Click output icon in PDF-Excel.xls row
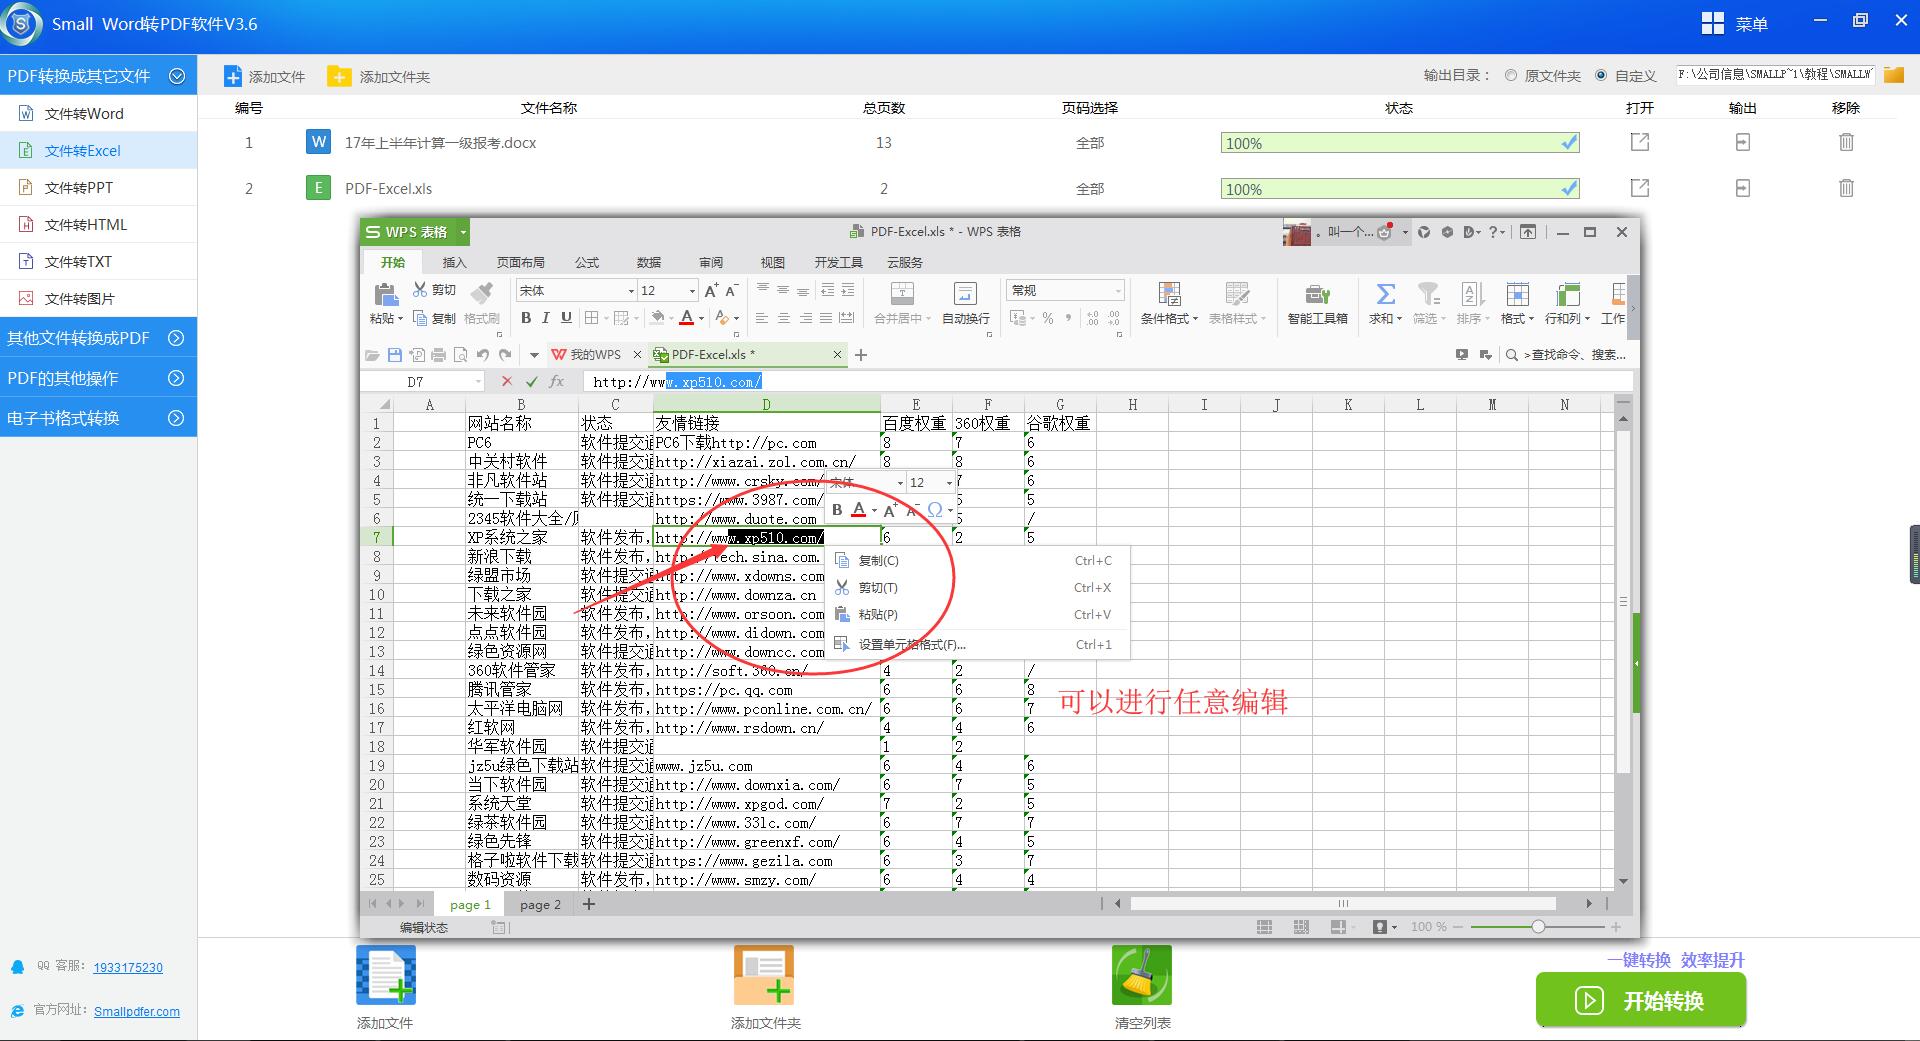1920x1041 pixels. 1743,188
